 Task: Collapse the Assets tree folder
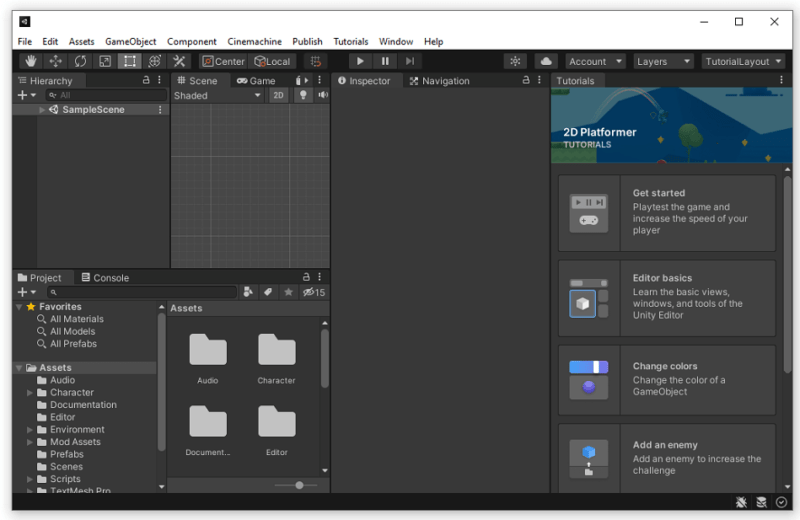click(19, 367)
